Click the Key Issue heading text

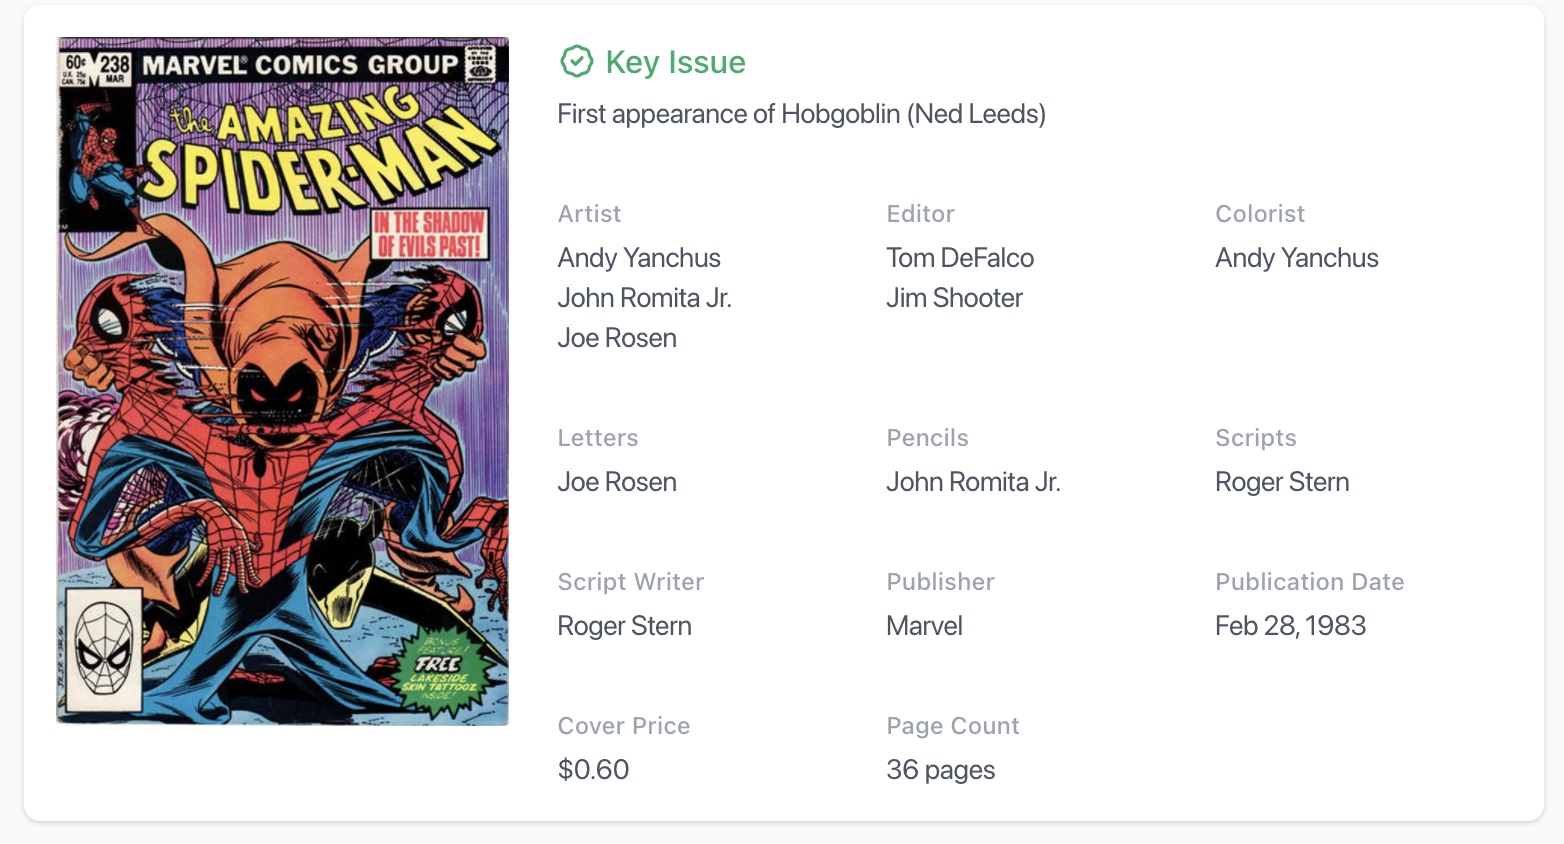point(675,62)
